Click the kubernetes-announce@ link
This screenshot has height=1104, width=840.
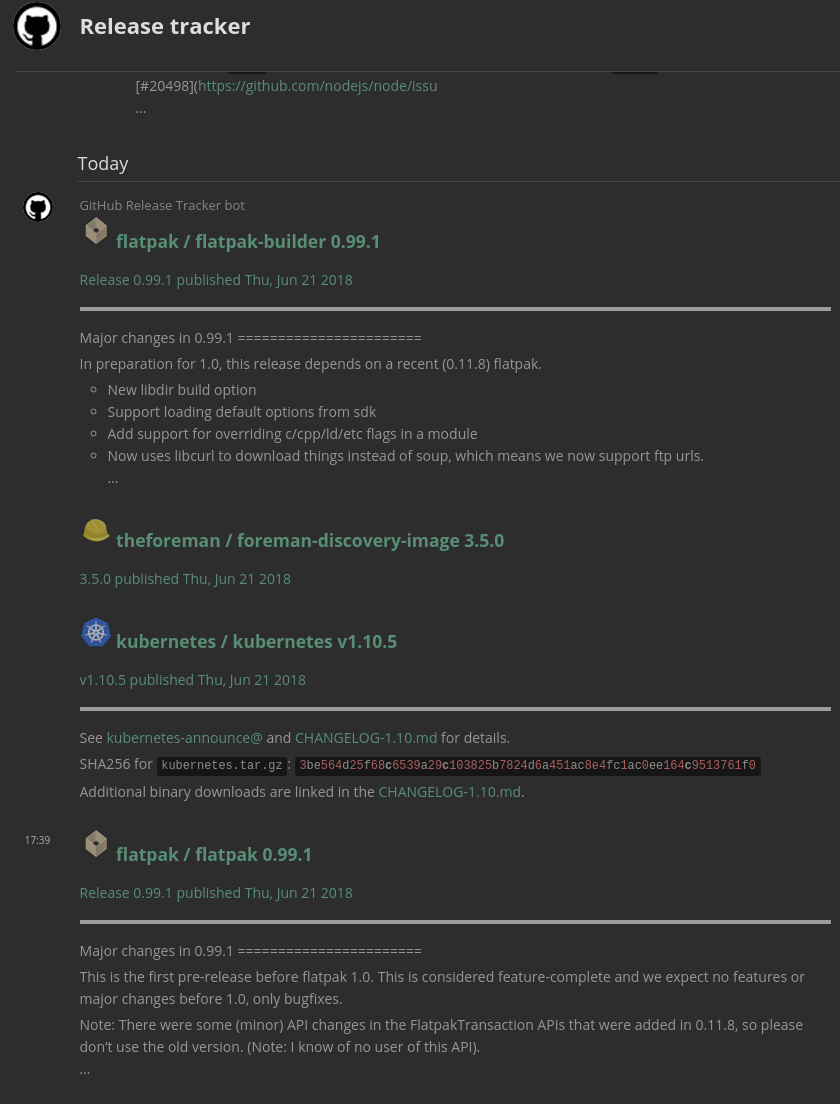tap(185, 738)
